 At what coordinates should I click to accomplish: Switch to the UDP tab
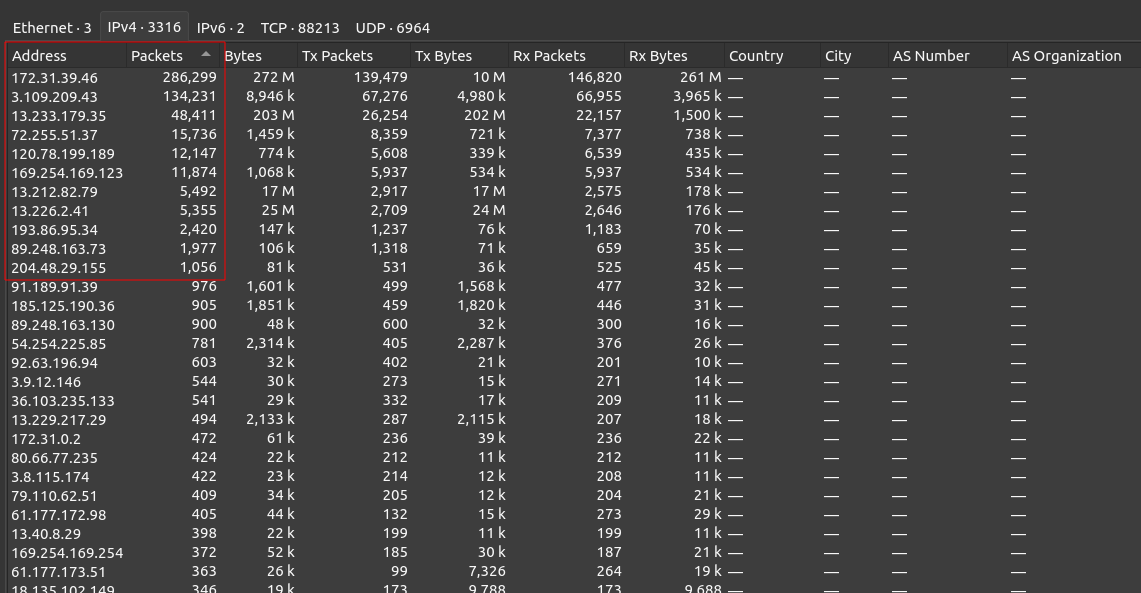[392, 28]
